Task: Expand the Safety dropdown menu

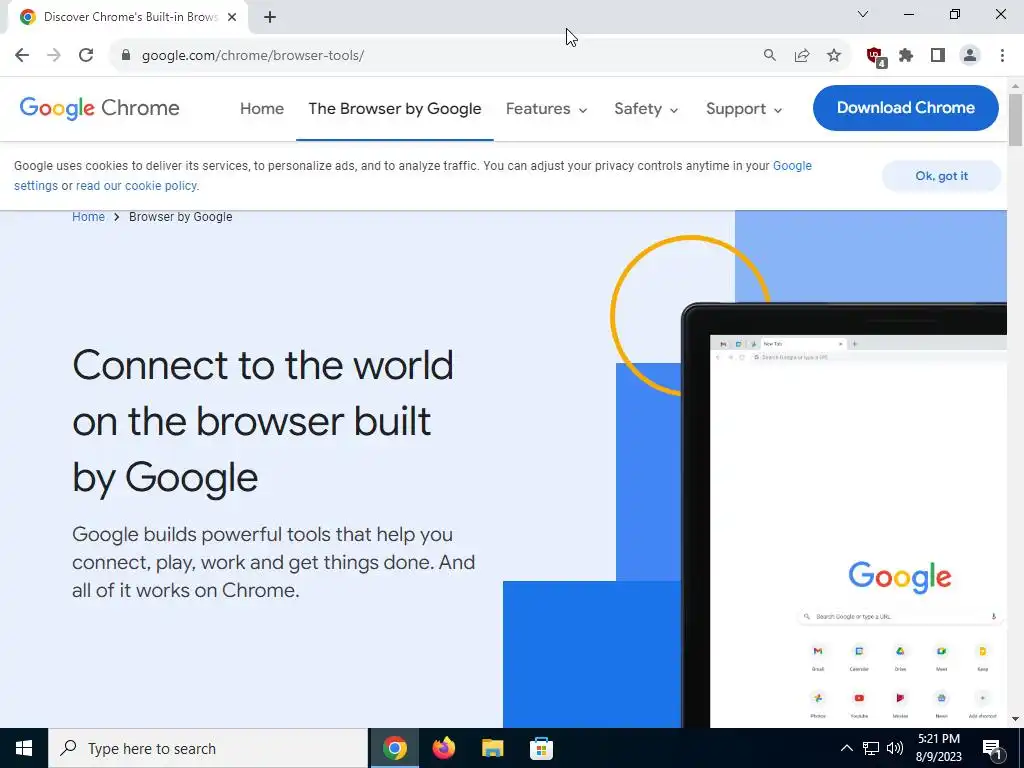Action: point(646,108)
